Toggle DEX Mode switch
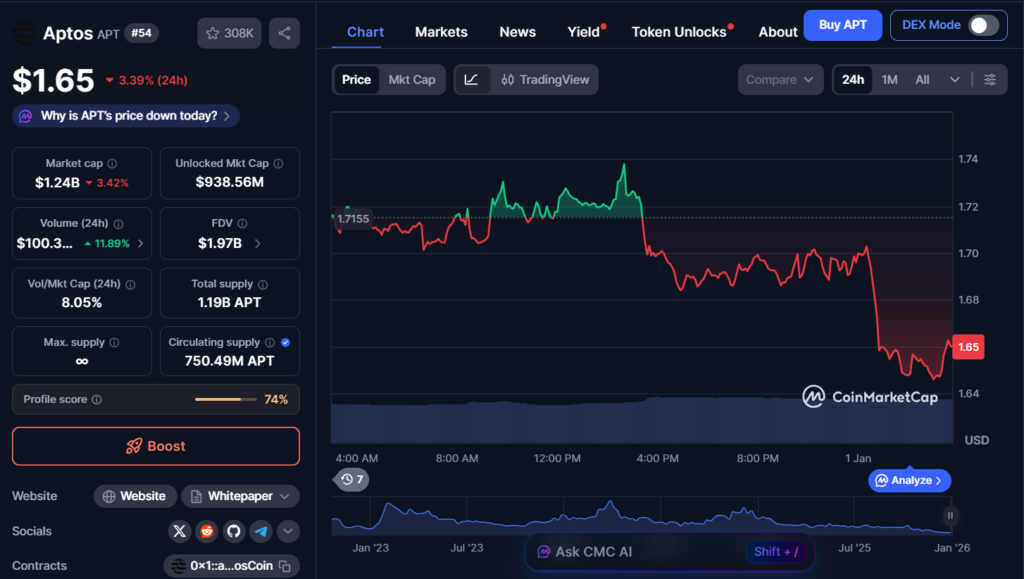Image resolution: width=1024 pixels, height=579 pixels. [x=983, y=25]
